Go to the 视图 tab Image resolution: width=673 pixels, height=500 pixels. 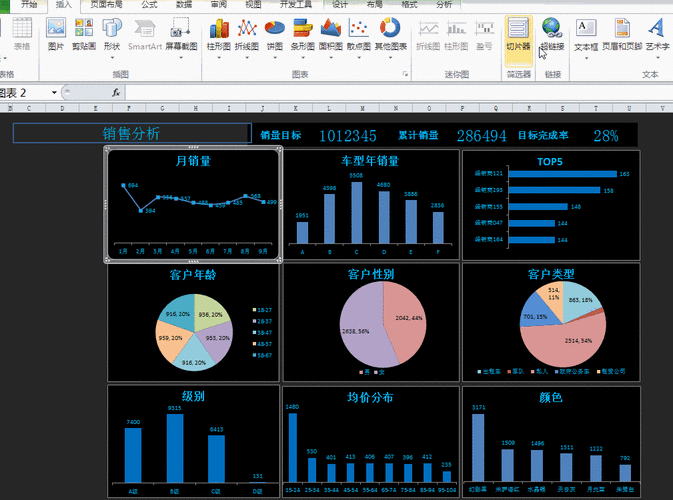click(x=253, y=5)
